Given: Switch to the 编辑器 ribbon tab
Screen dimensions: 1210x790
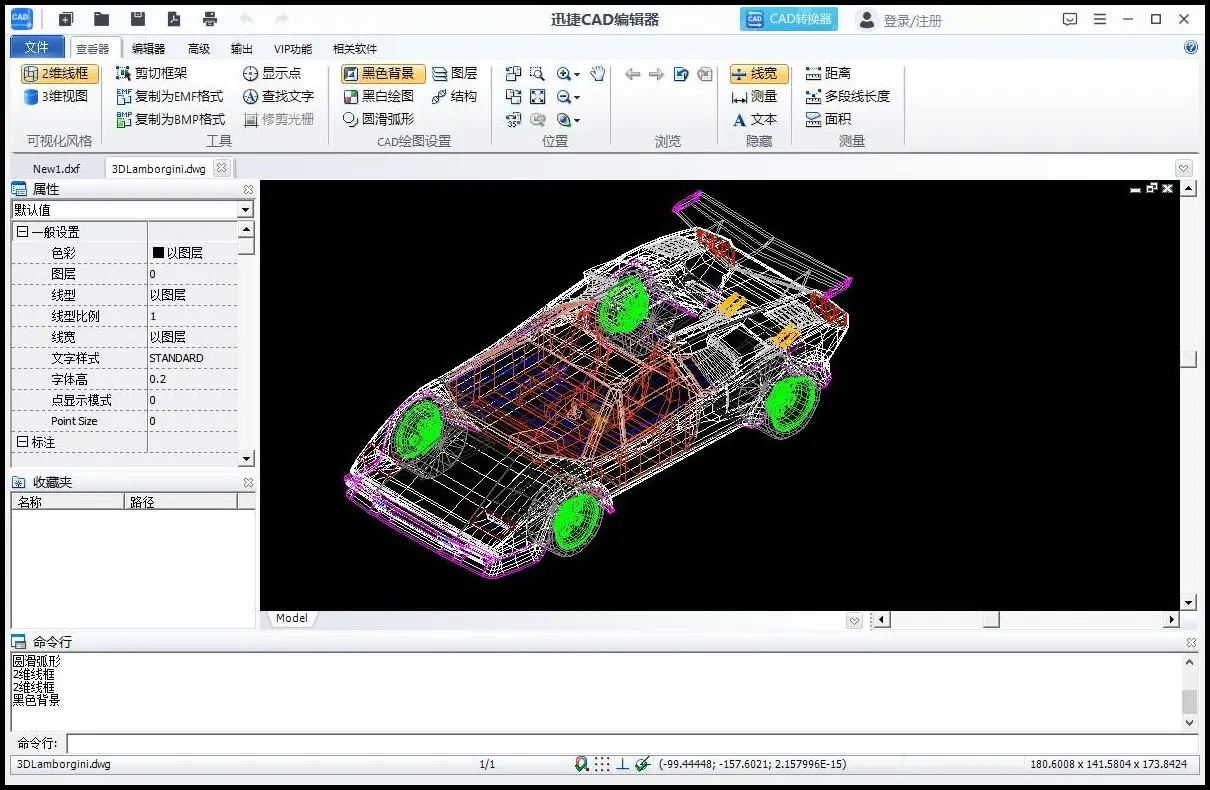Looking at the screenshot, I should tap(148, 48).
